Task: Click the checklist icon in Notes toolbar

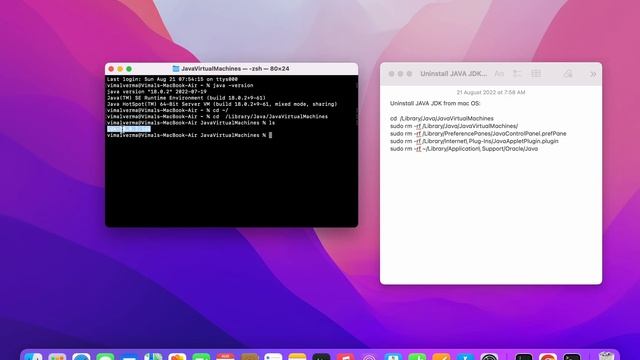Action: (x=517, y=74)
